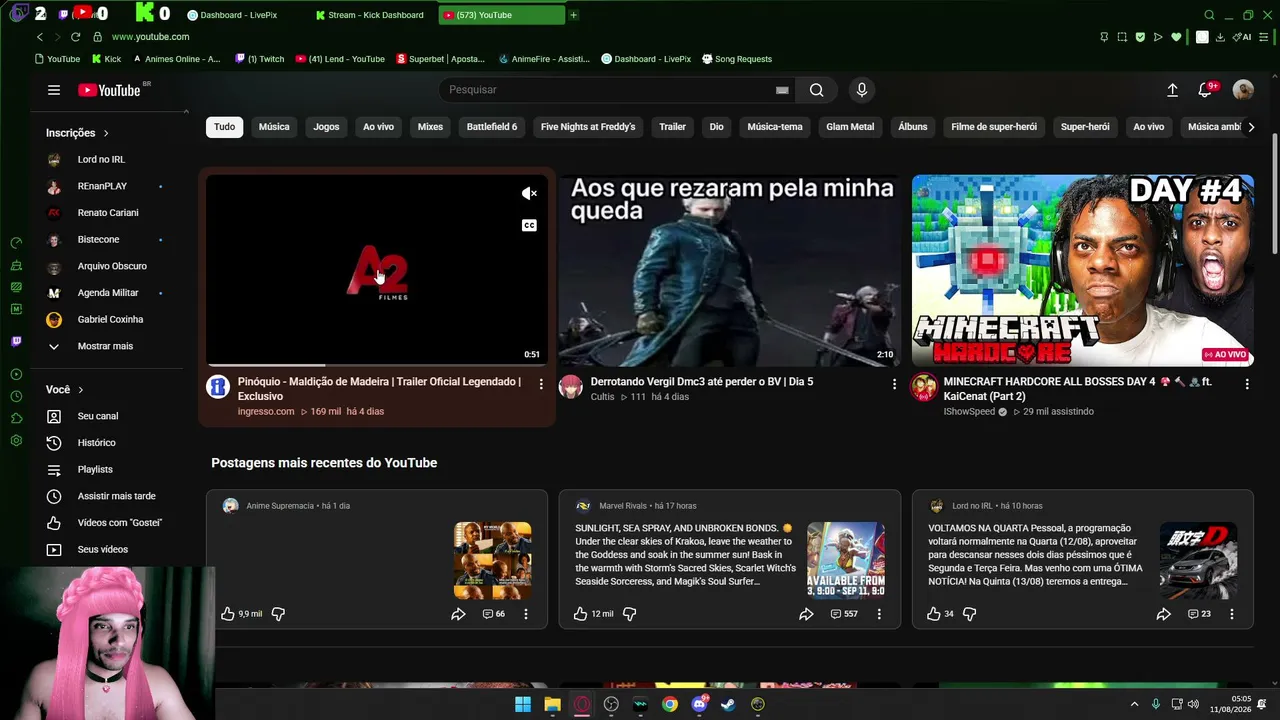Open the Derrotando Vergil video thumbnail
This screenshot has width=1280, height=720.
point(730,271)
